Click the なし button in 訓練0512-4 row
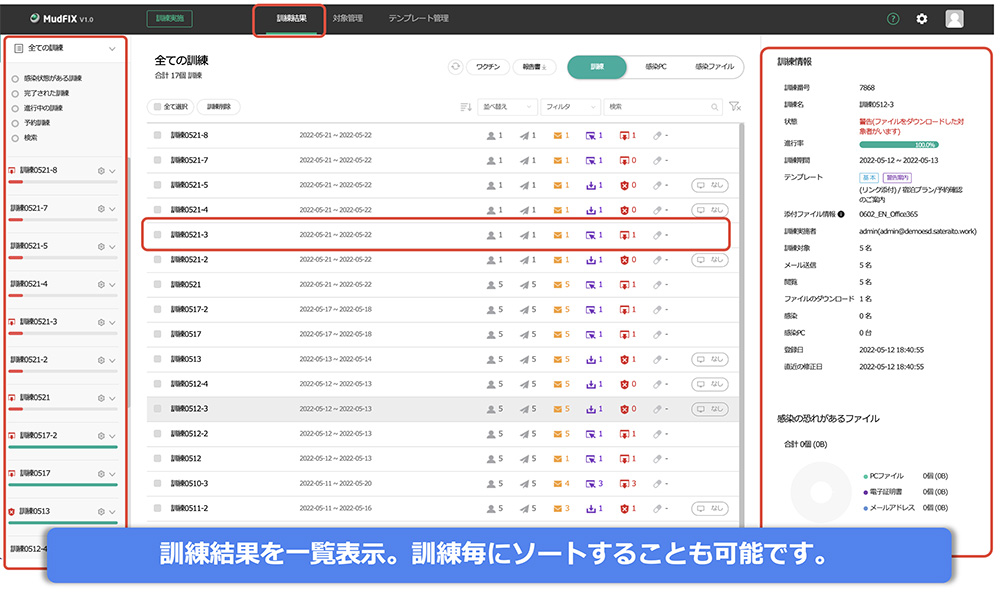Screen dimensions: 1000x598 (x=710, y=384)
